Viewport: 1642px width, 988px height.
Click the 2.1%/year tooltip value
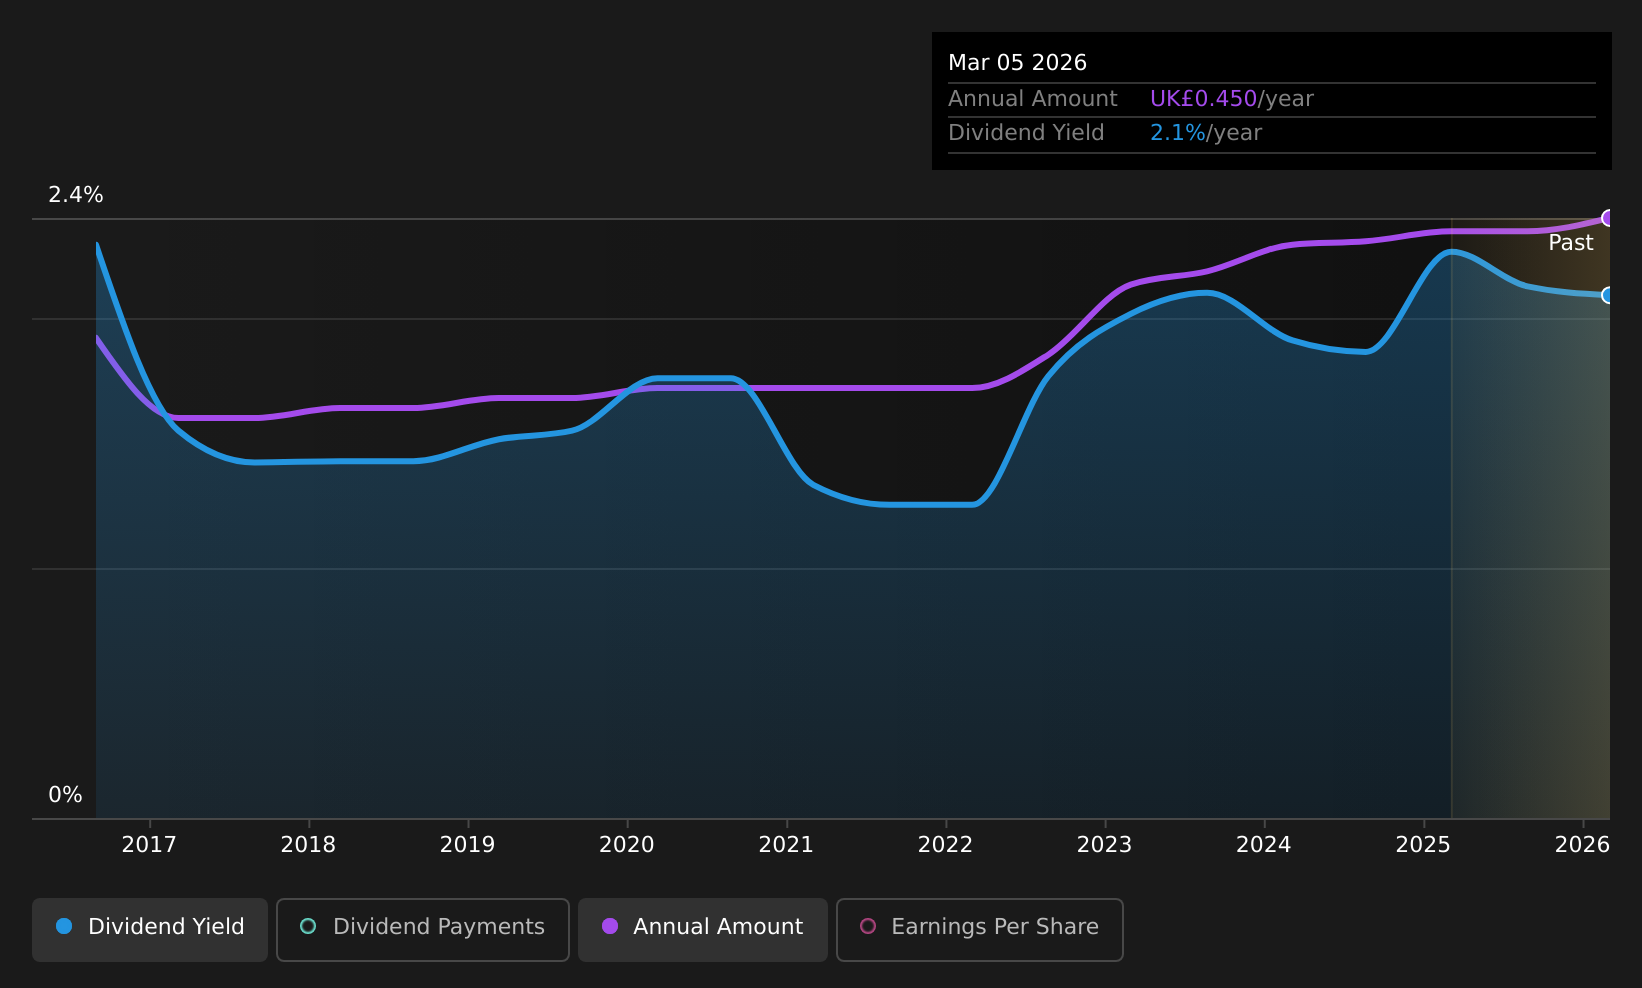click(x=1205, y=133)
